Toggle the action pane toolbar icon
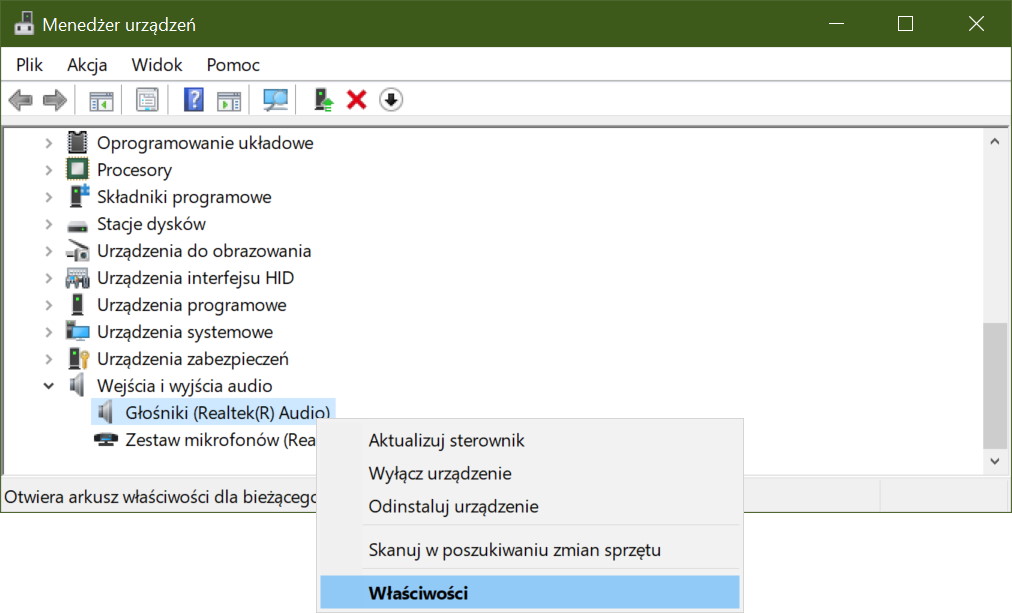 229,101
